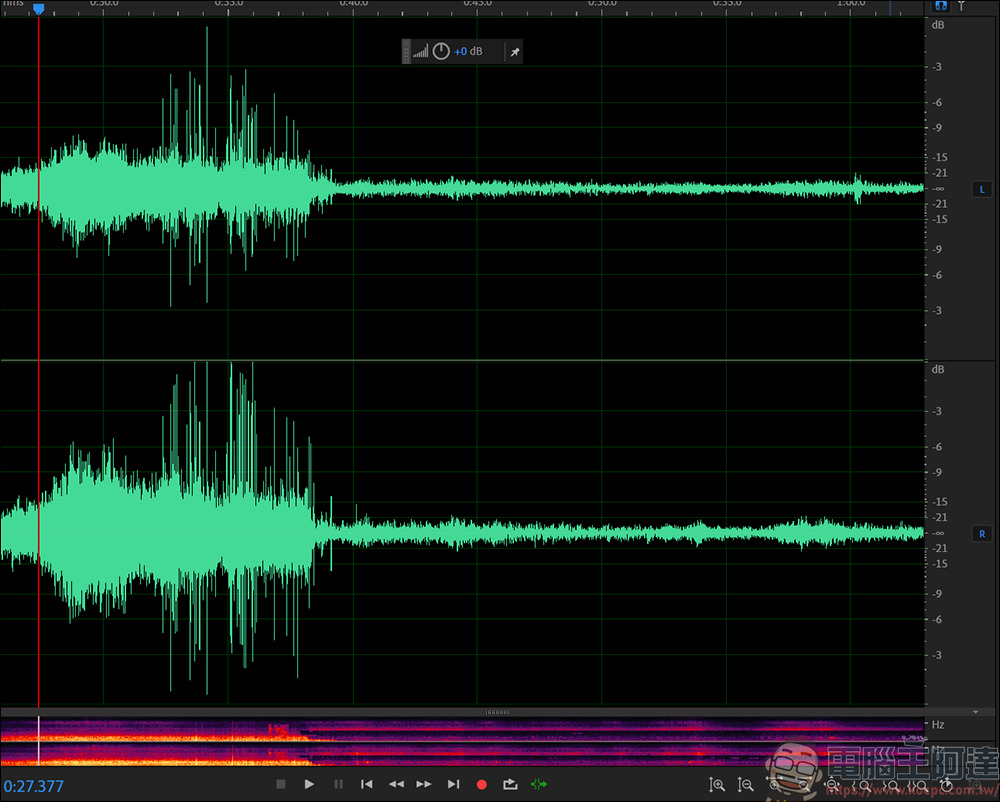Click the blue playhead marker on timeline
This screenshot has height=802, width=1000.
pos(38,8)
